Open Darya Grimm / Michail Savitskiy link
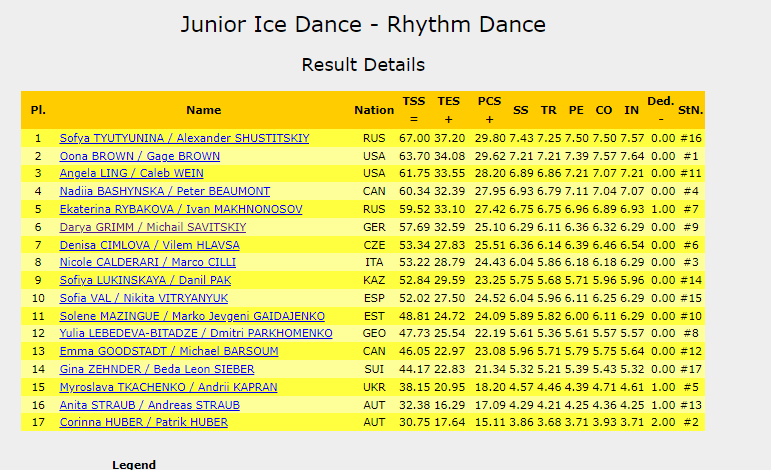 point(153,227)
